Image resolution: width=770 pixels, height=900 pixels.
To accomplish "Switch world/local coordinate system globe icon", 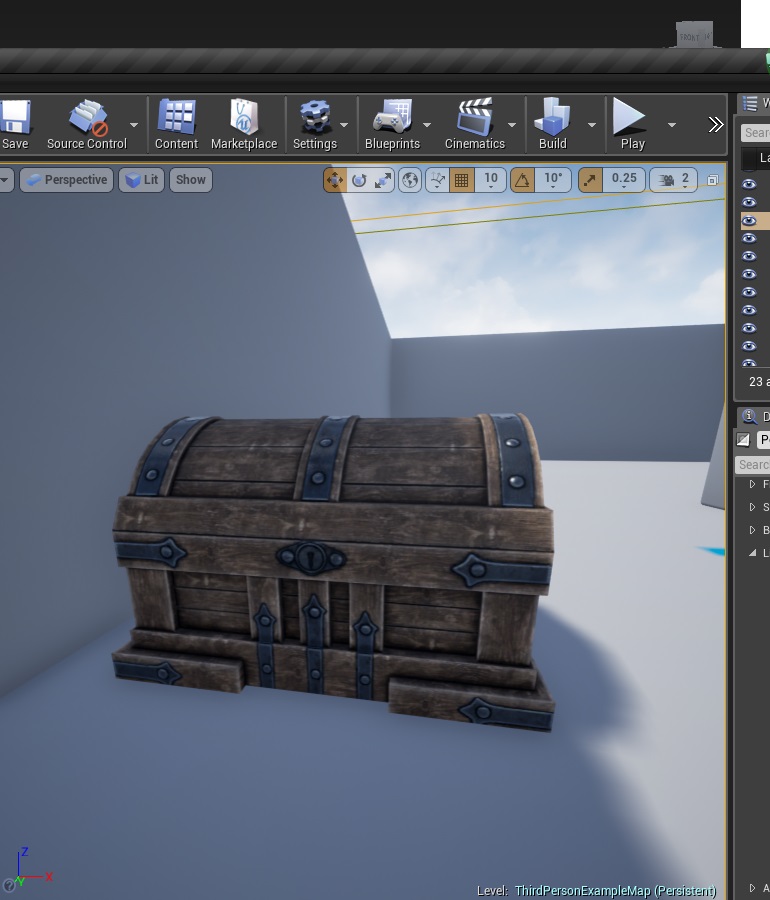I will (x=410, y=180).
